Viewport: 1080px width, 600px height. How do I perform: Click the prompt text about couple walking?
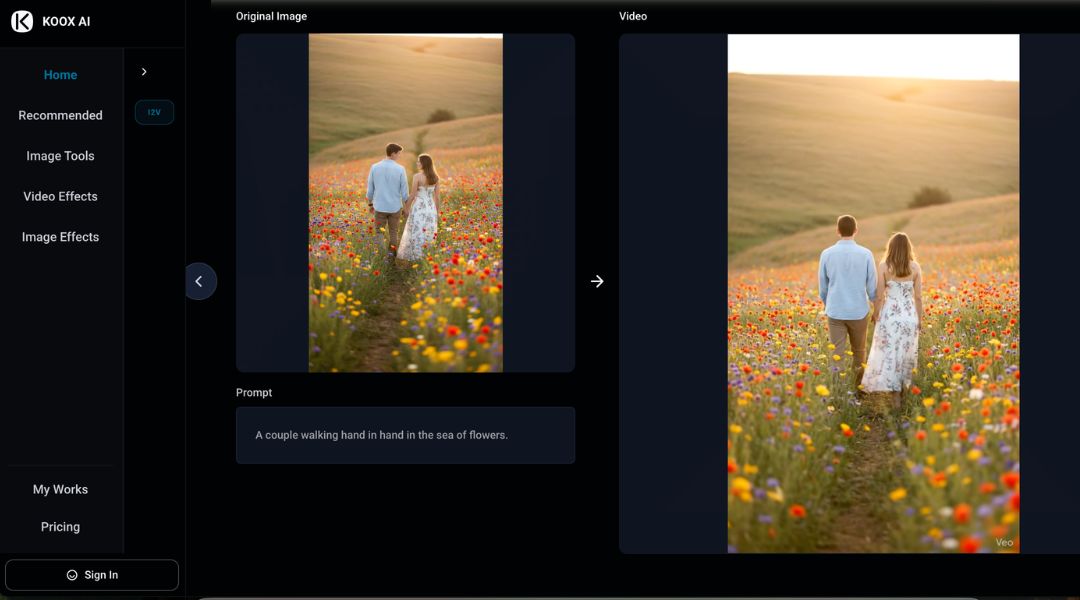point(381,435)
